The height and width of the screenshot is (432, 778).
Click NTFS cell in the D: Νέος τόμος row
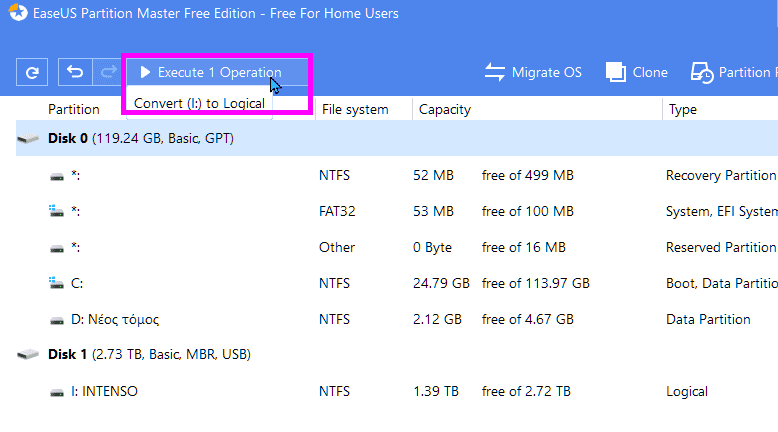(x=334, y=319)
